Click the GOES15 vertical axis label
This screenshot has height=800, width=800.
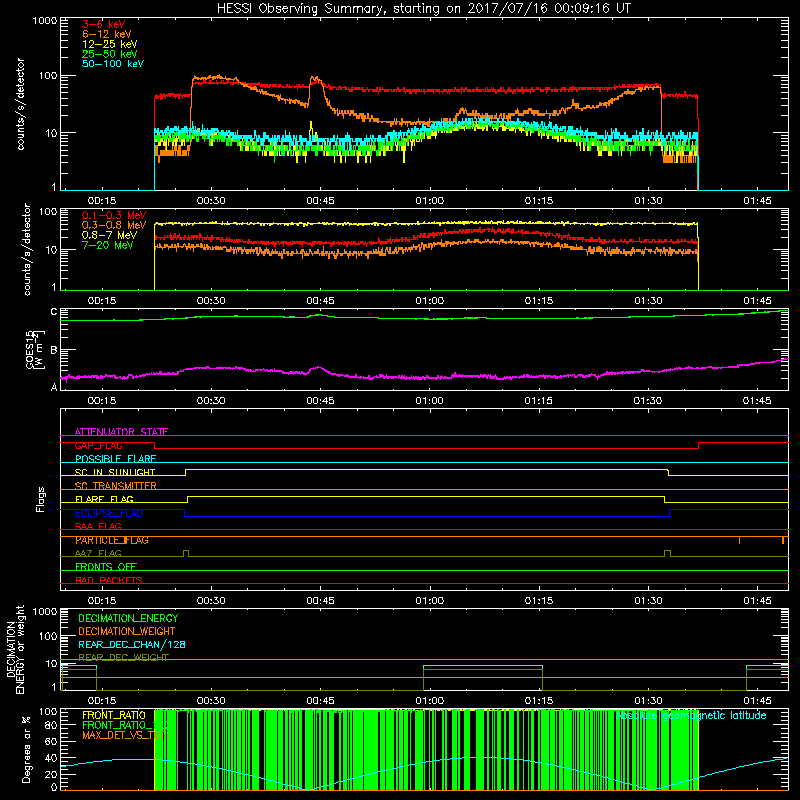pyautogui.click(x=35, y=349)
